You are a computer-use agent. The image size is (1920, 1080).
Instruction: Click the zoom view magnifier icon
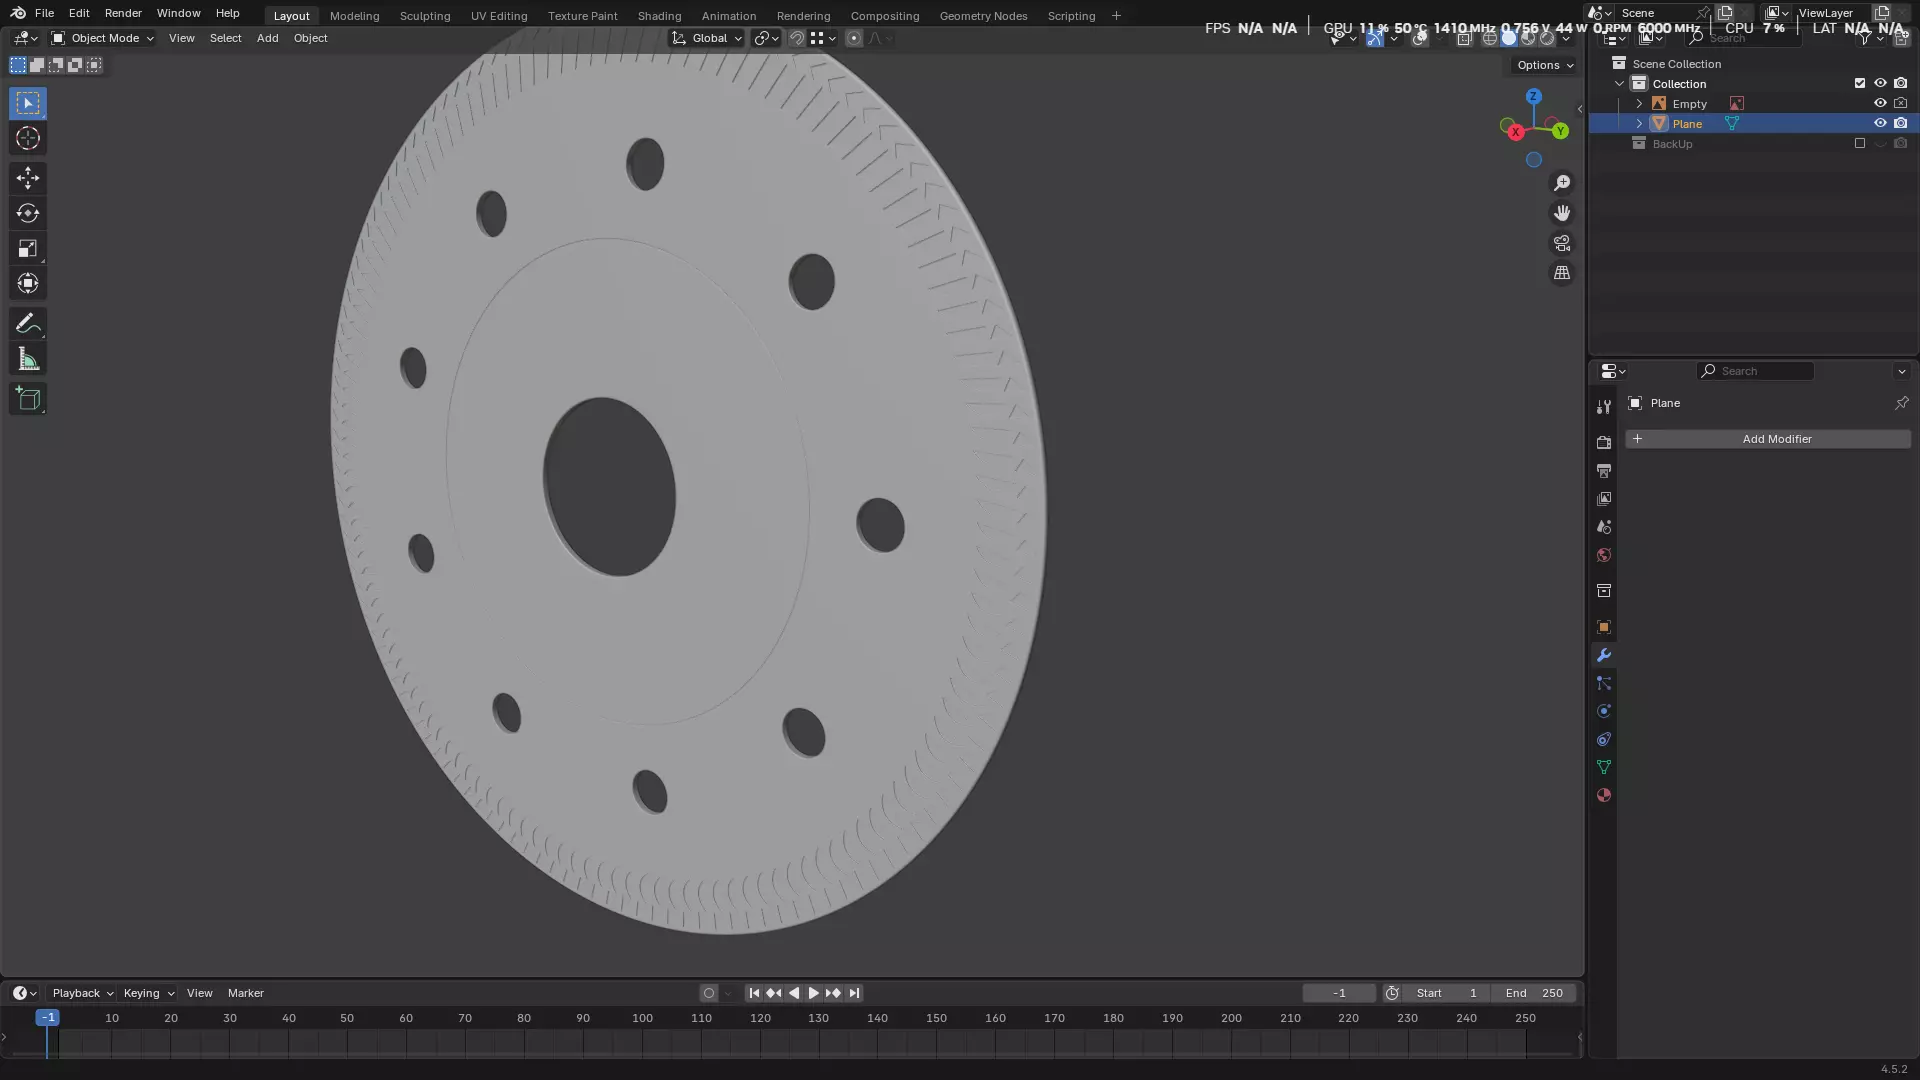click(x=1562, y=183)
